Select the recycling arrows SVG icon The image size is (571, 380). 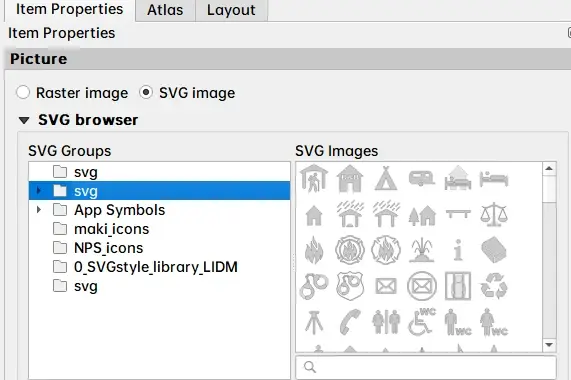tap(494, 286)
